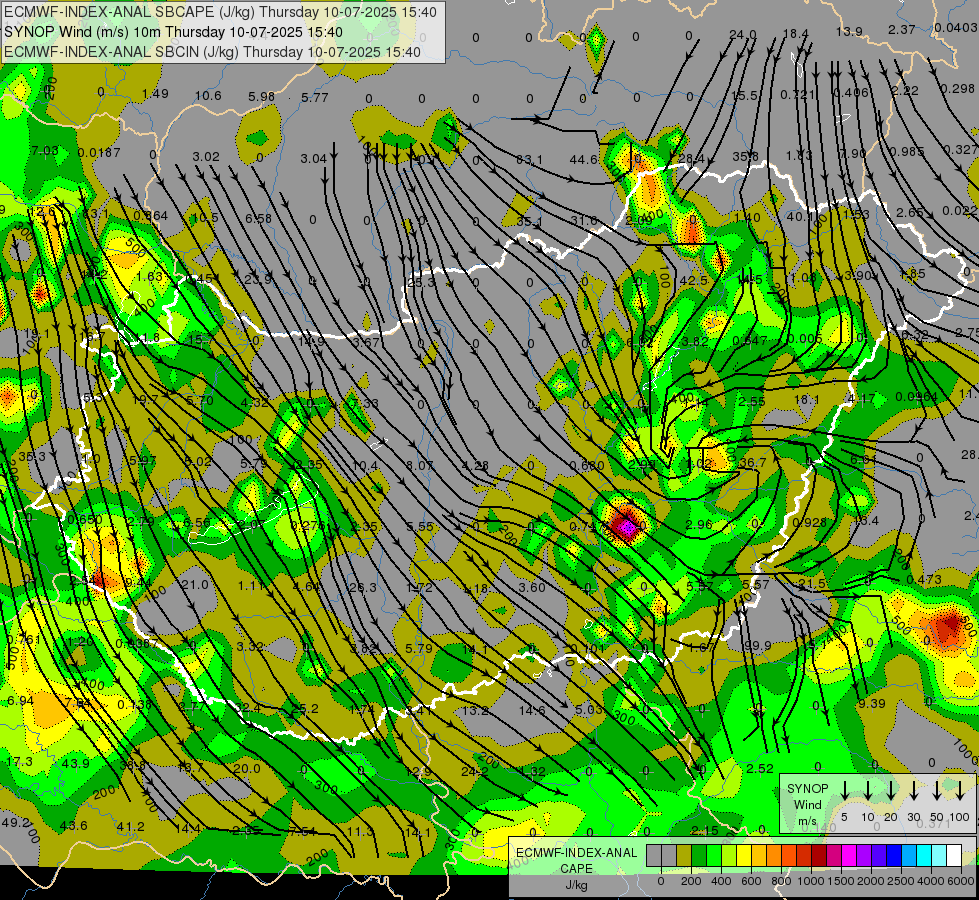The width and height of the screenshot is (979, 900).
Task: Click the ECMWF-INDEX-ANAL SBCIN title line
Action: tap(212, 52)
